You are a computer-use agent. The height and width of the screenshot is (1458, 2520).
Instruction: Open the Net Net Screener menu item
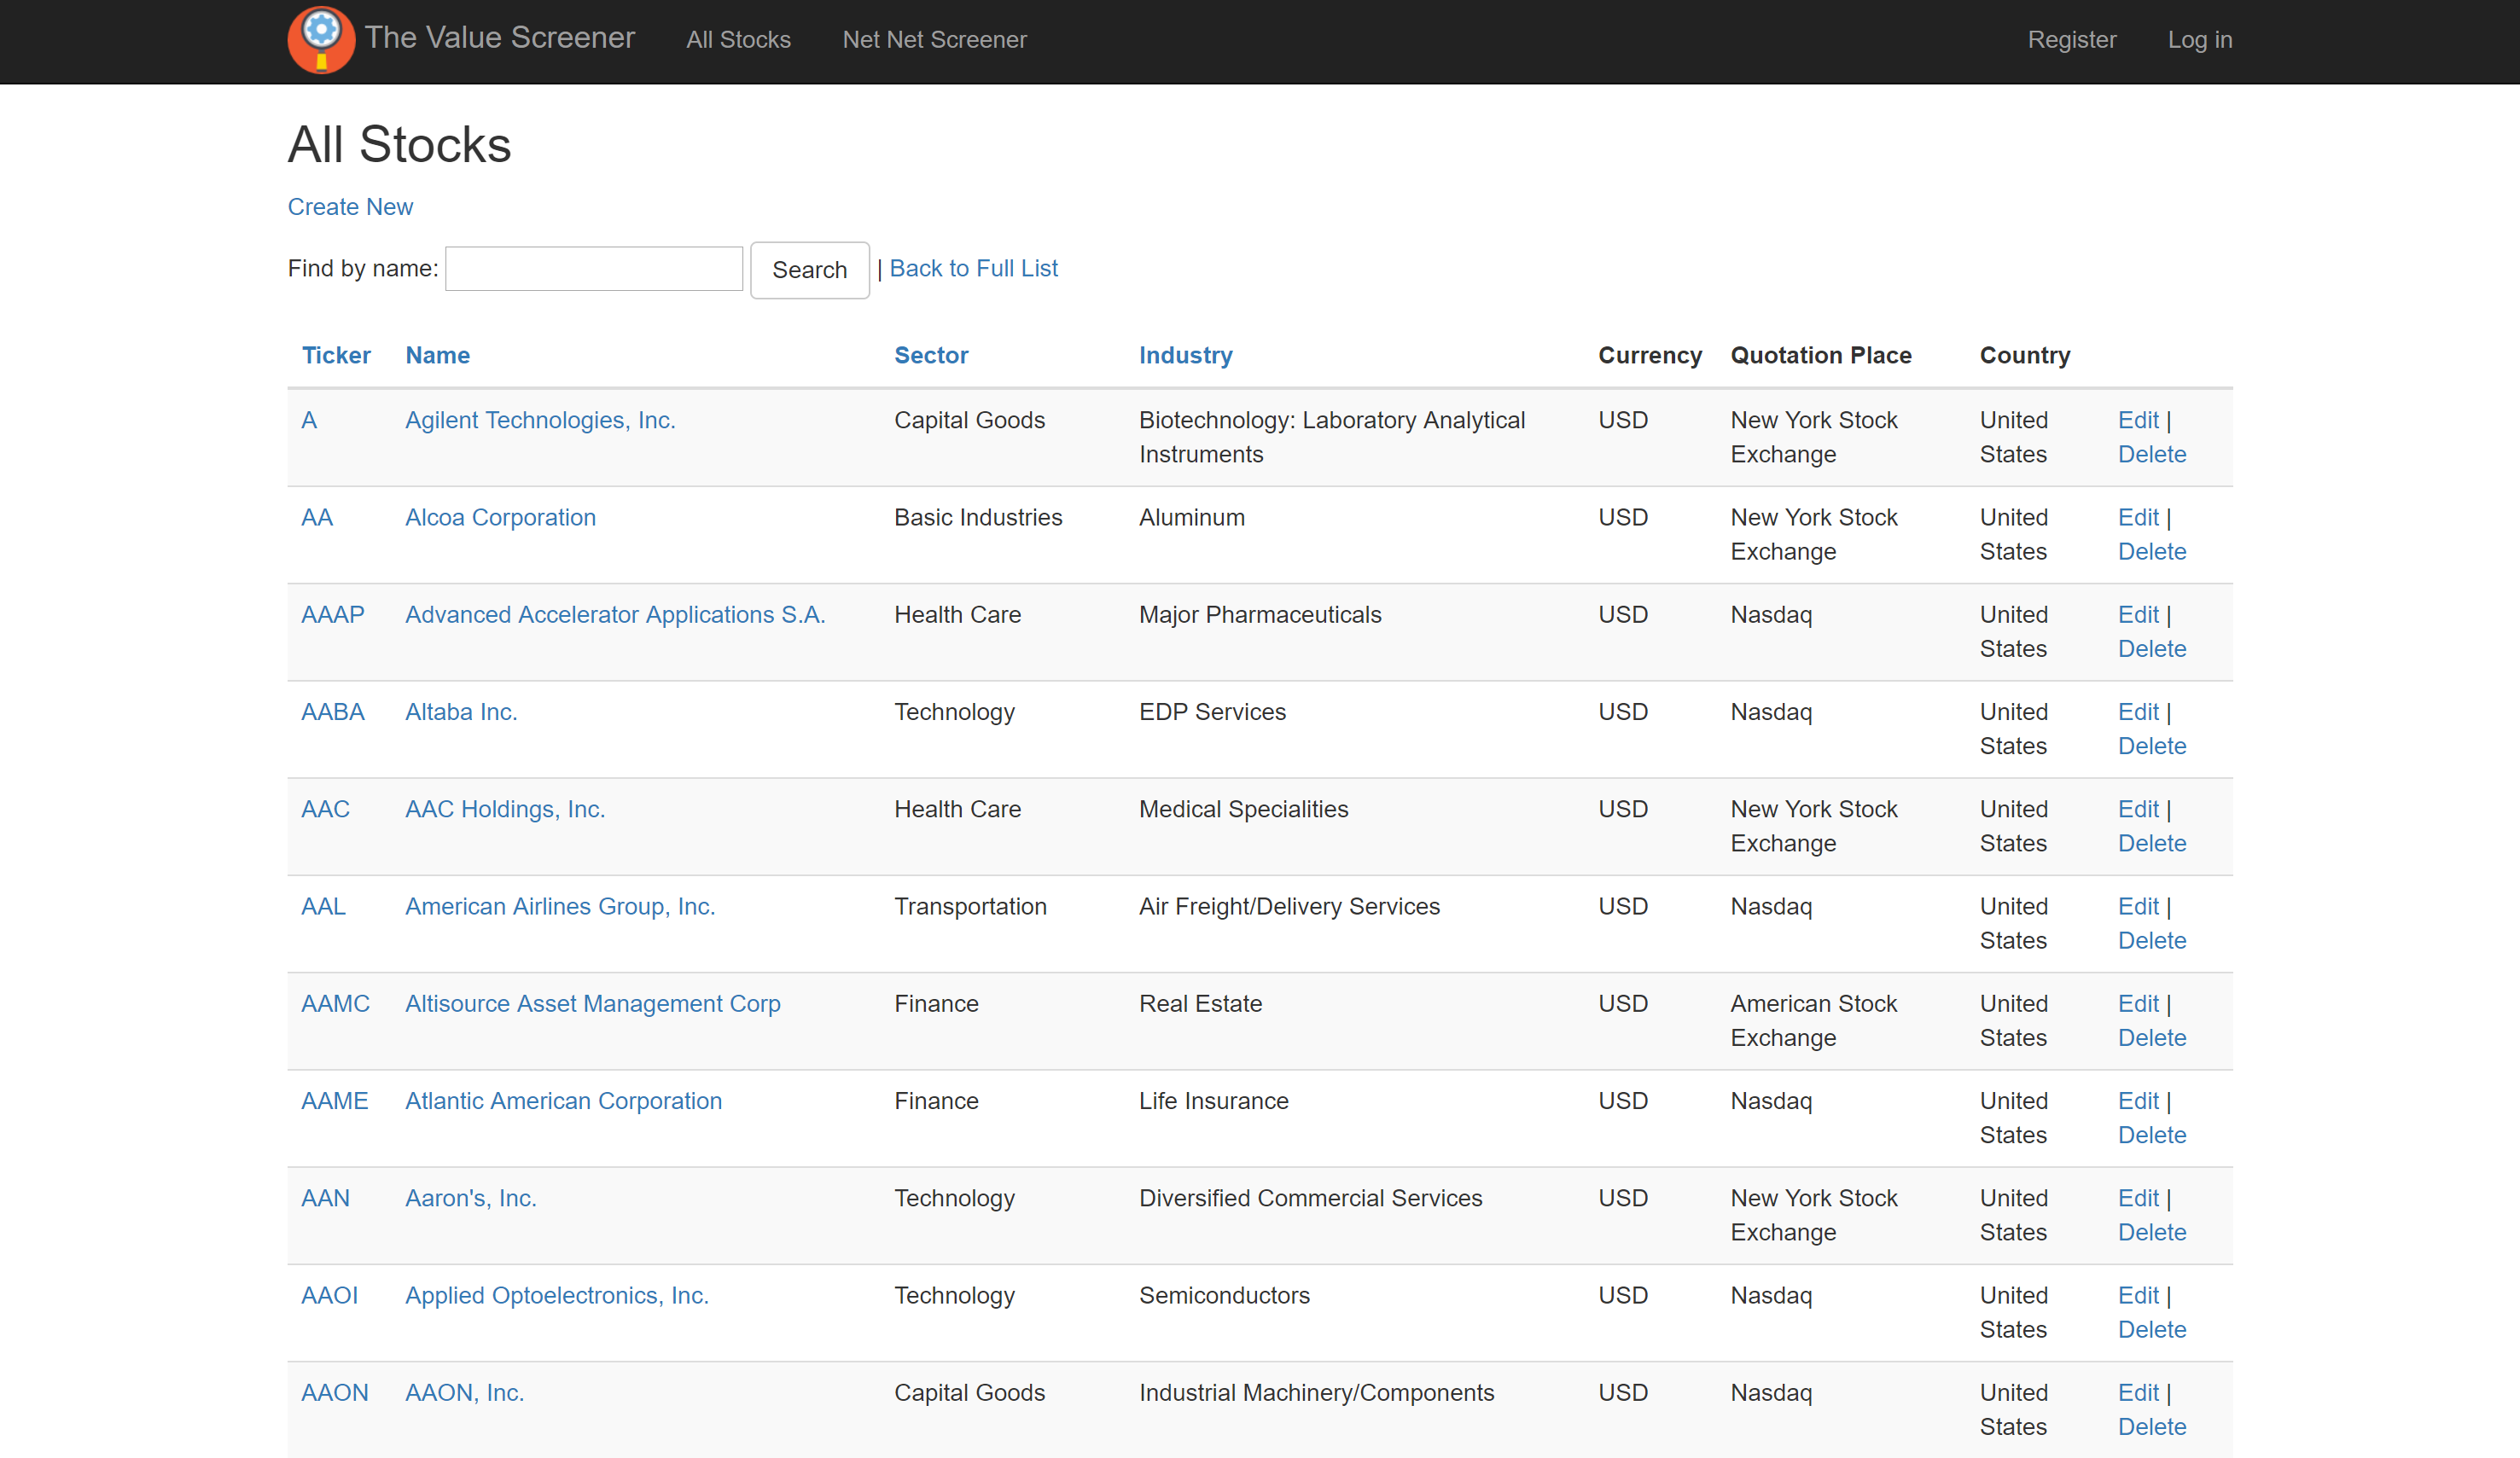[x=934, y=40]
